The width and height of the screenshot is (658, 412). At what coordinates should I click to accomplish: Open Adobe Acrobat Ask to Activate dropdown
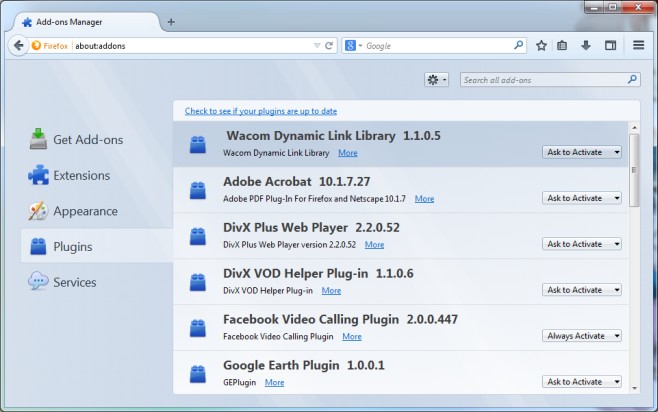(582, 198)
